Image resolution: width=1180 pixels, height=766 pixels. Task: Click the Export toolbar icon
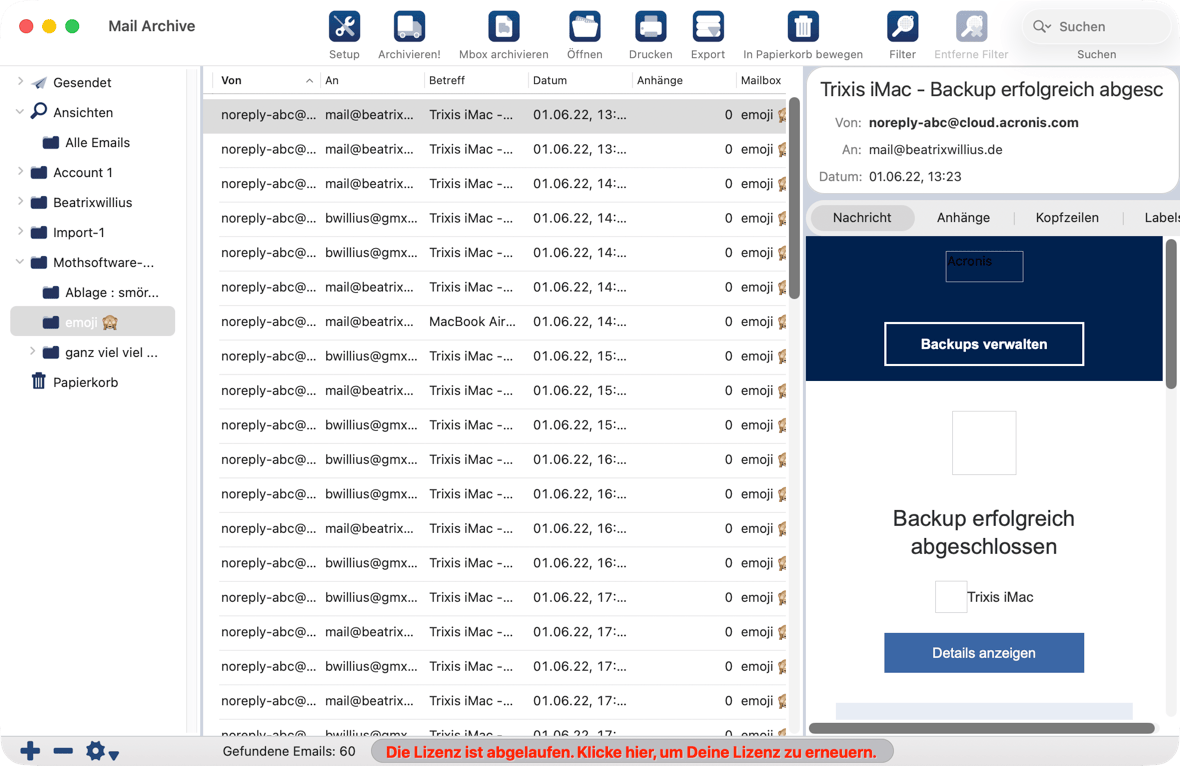point(707,27)
